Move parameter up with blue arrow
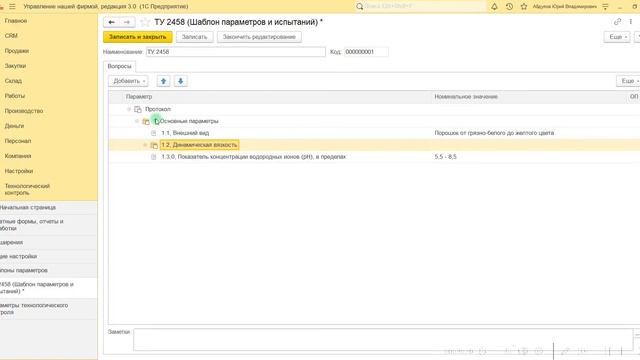 click(x=164, y=81)
